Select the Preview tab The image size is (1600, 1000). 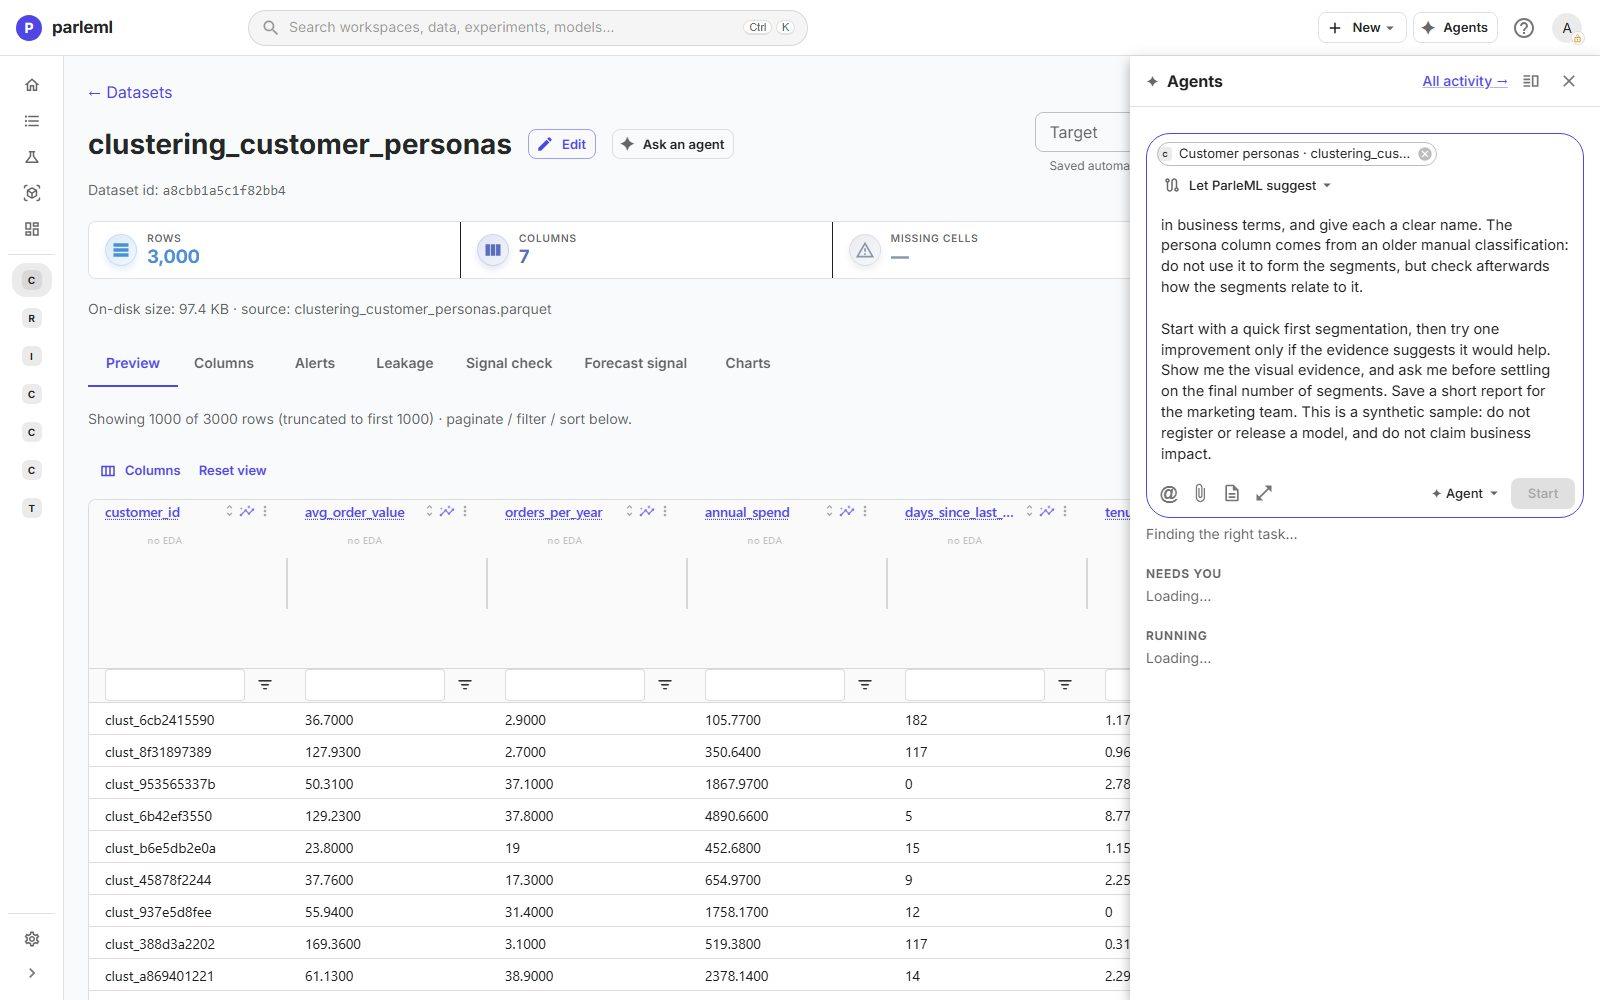pyautogui.click(x=133, y=363)
